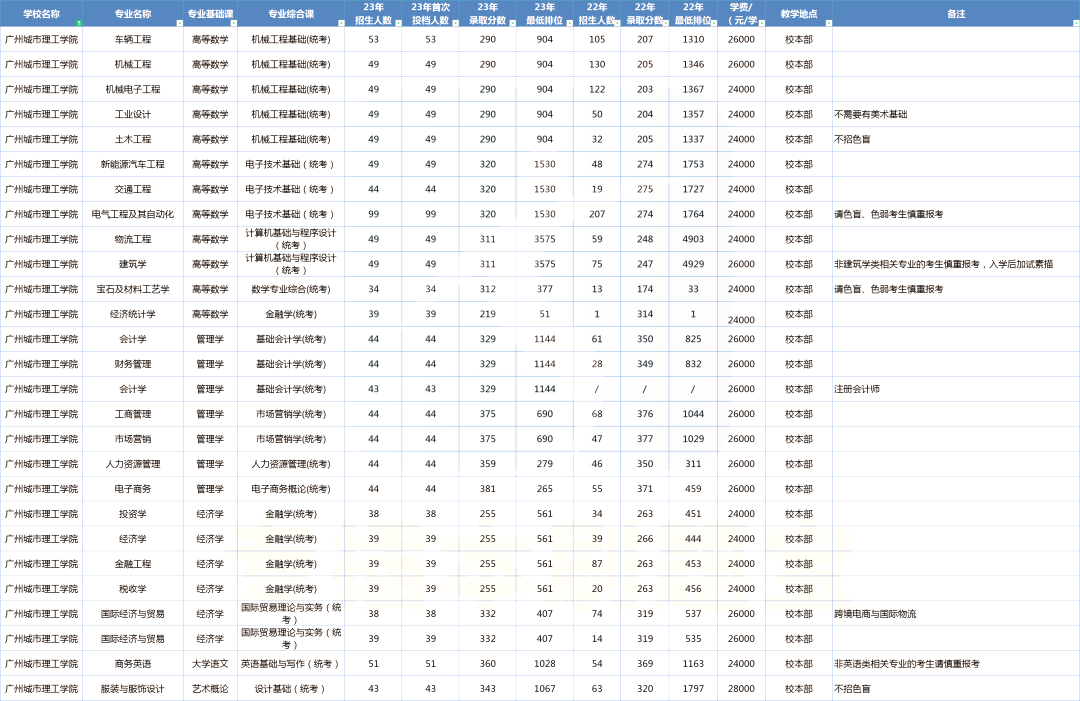Screen dimensions: 1080x701
Task: Click the 金融工程 major cell
Action: 133,564
